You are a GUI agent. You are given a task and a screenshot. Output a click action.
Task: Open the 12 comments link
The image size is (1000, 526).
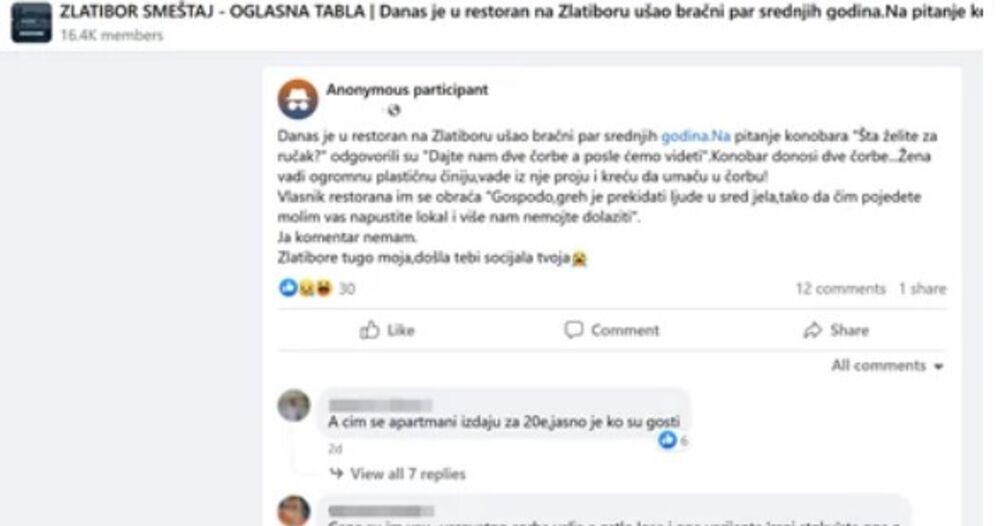[x=840, y=289]
